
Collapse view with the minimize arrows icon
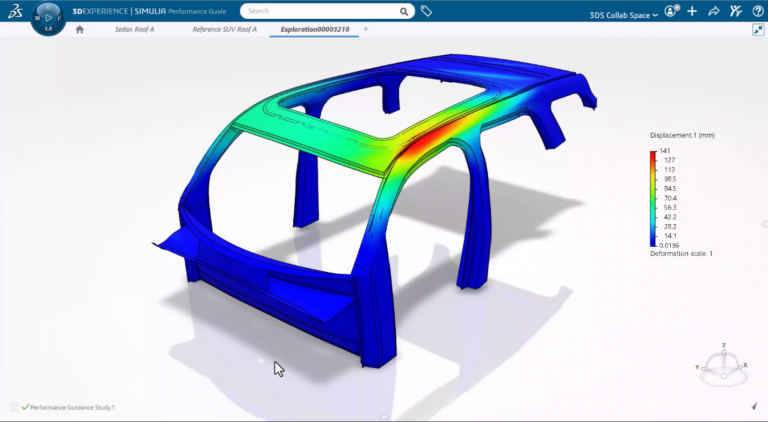coord(758,30)
